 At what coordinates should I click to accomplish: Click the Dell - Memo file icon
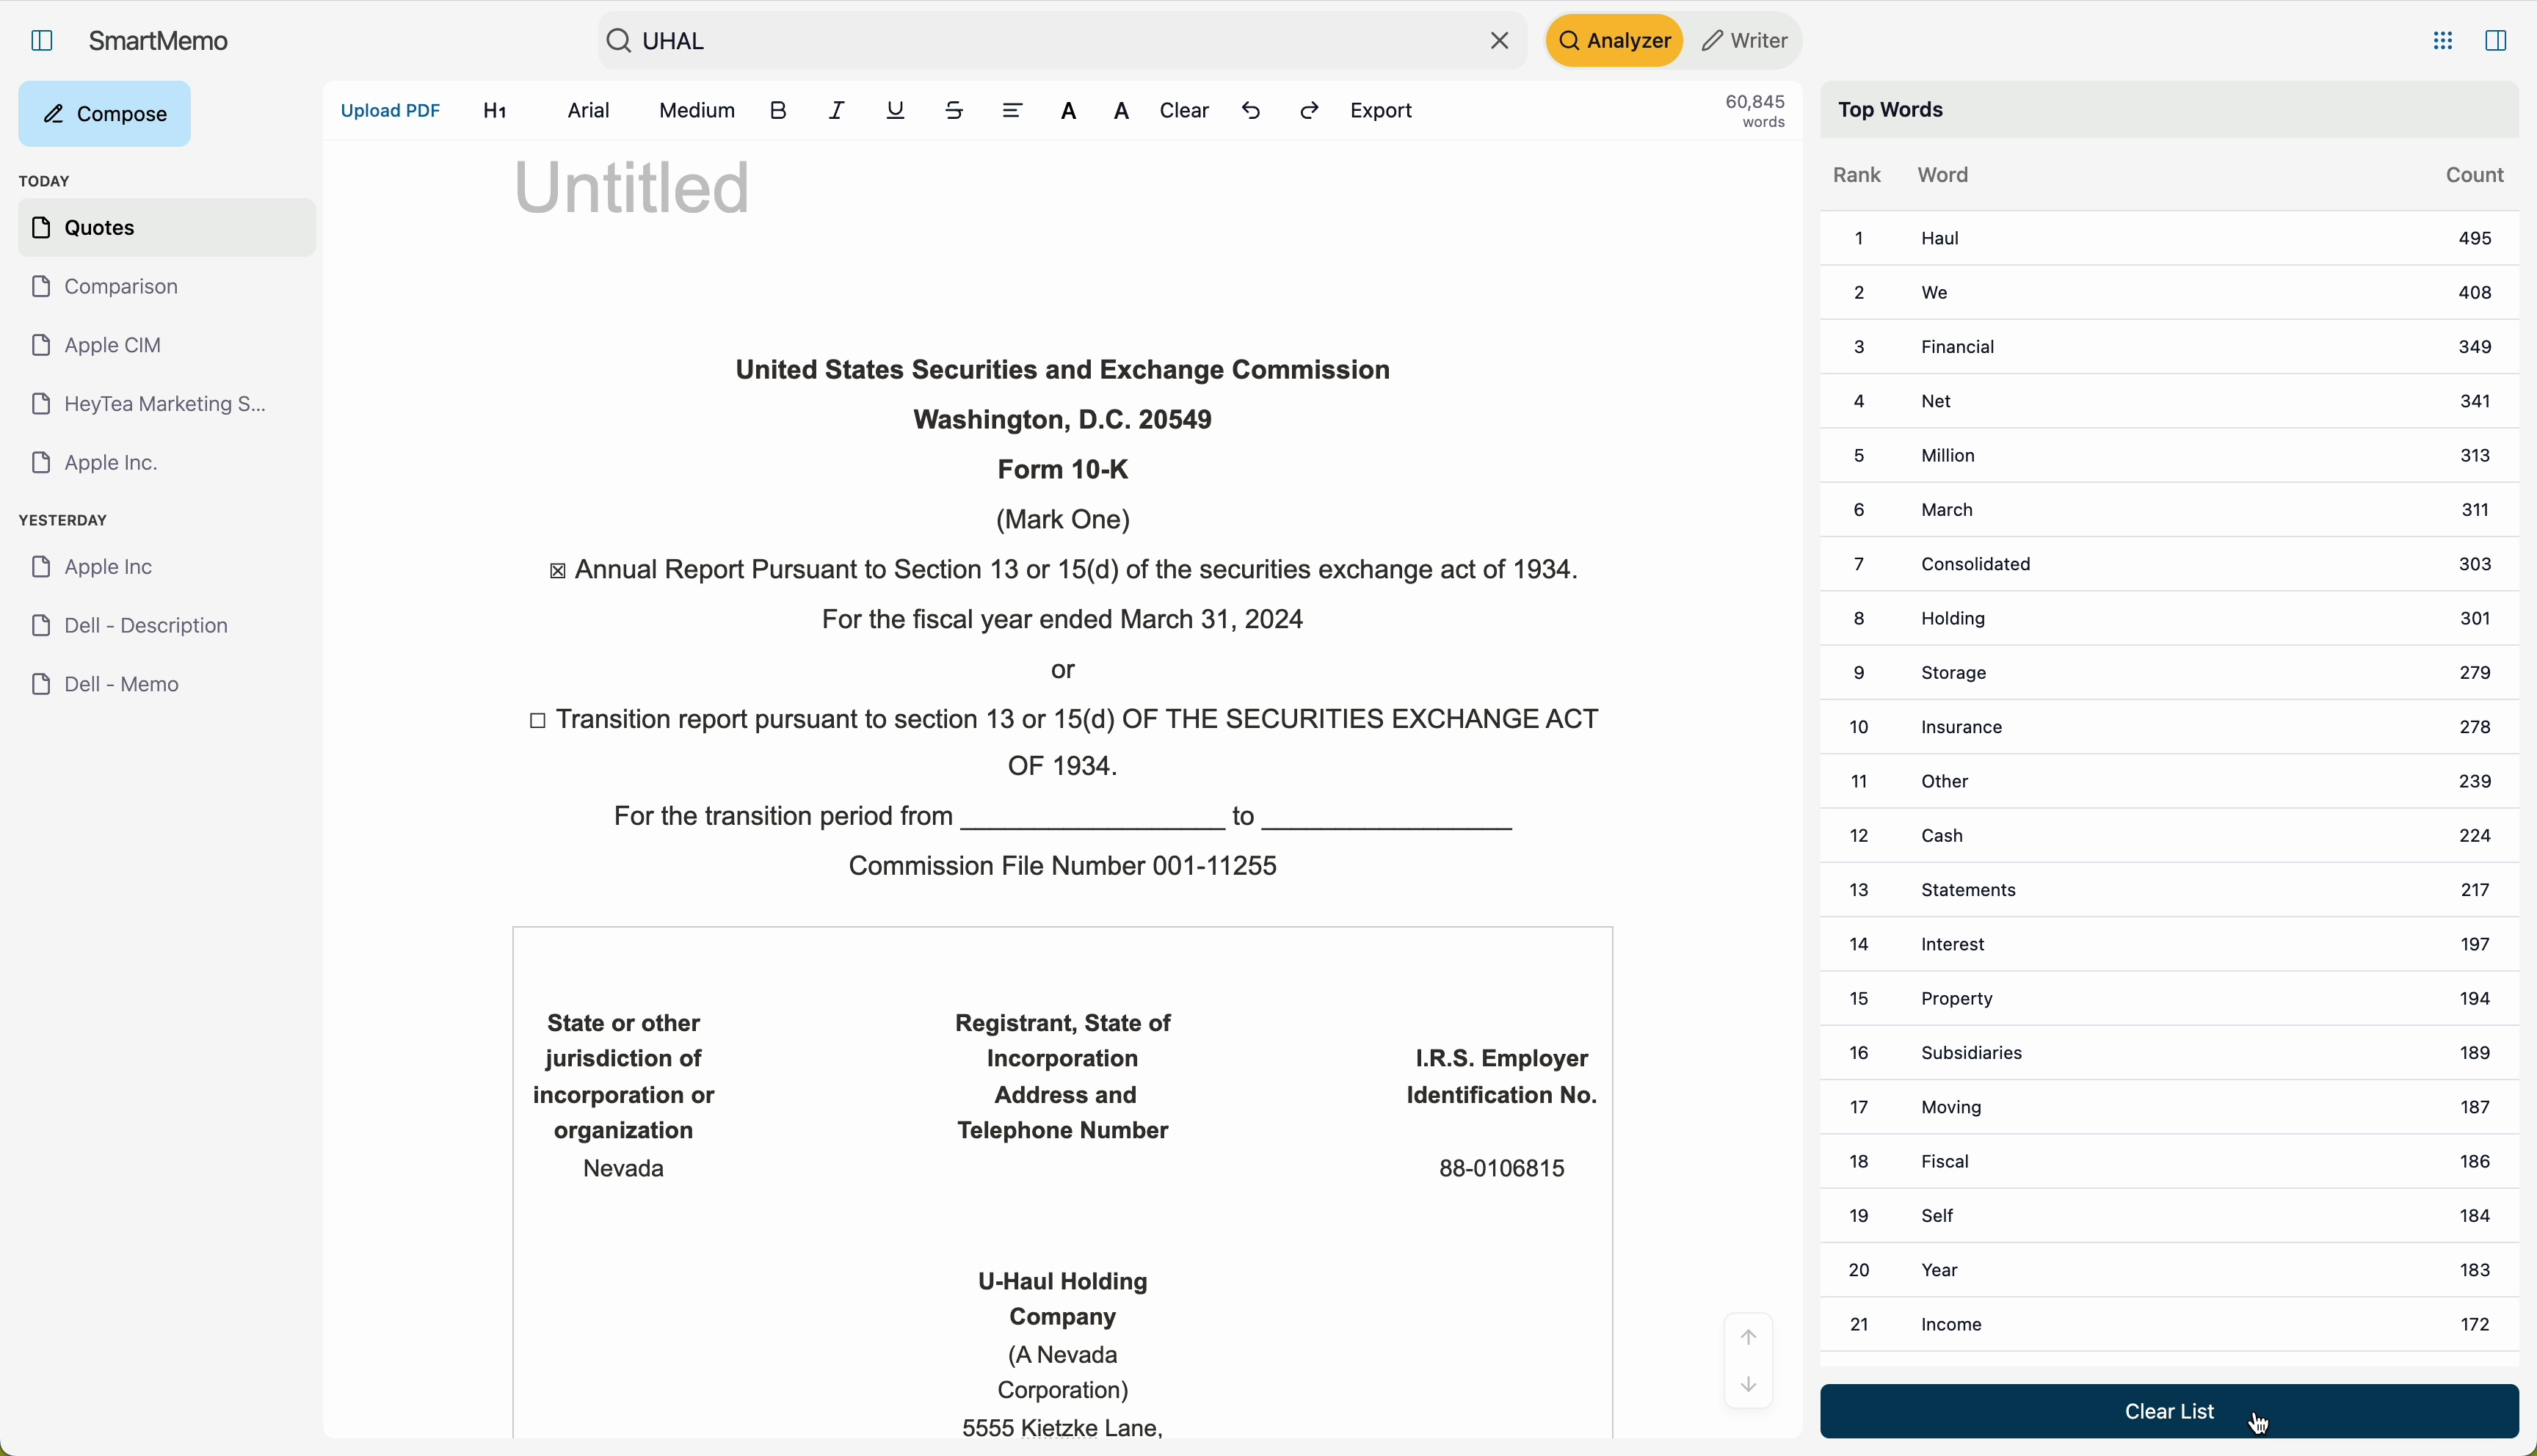click(41, 685)
